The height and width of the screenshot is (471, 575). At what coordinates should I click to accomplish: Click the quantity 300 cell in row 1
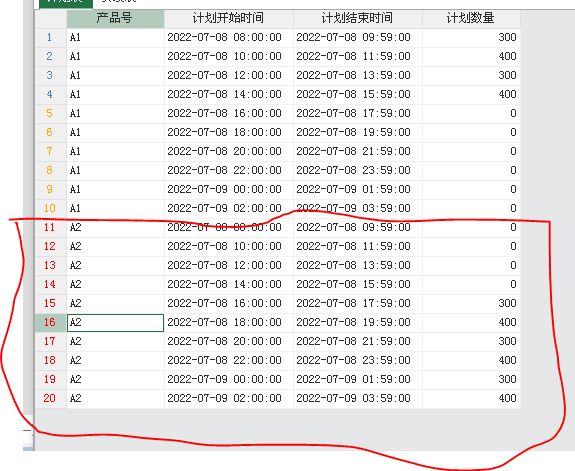471,37
